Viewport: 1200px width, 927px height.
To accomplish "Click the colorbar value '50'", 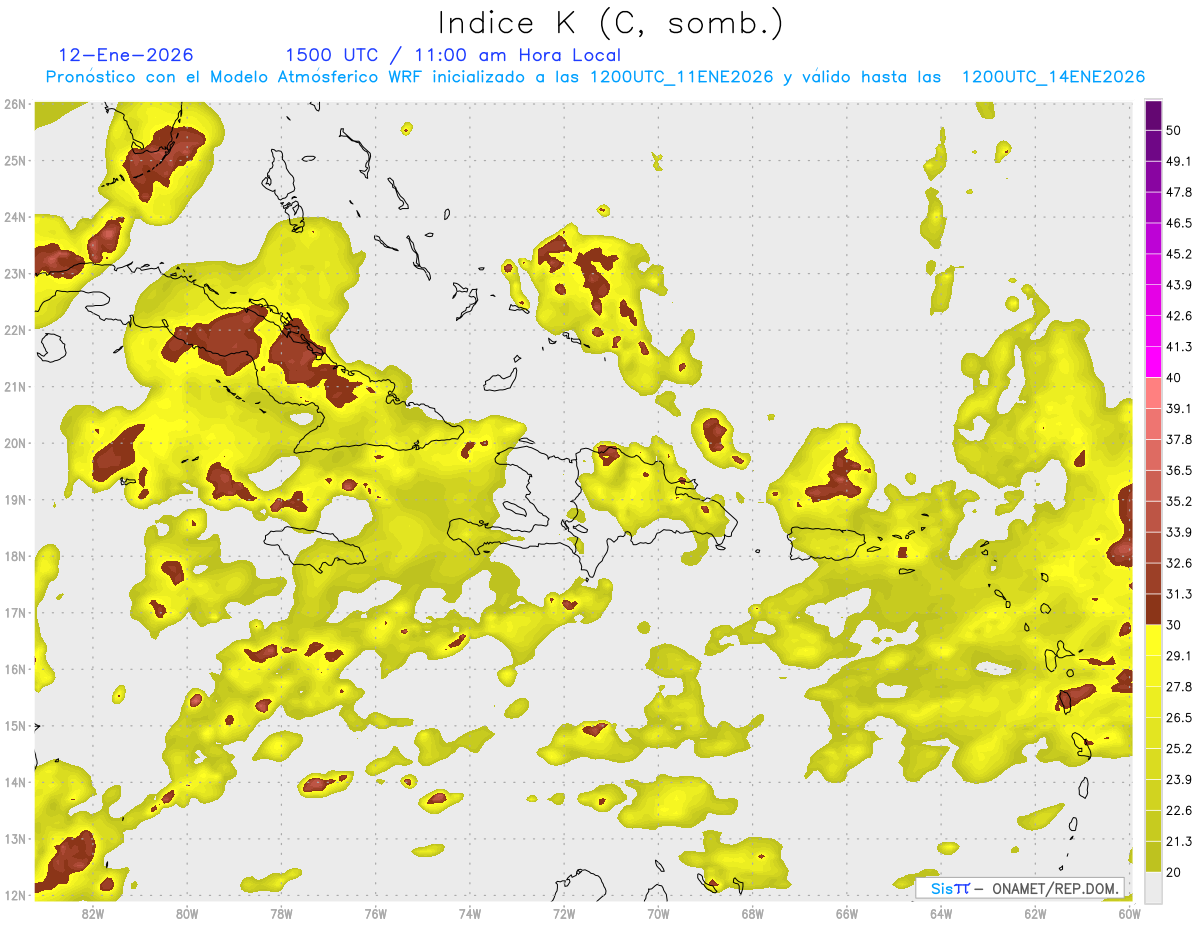I will pos(1174,130).
